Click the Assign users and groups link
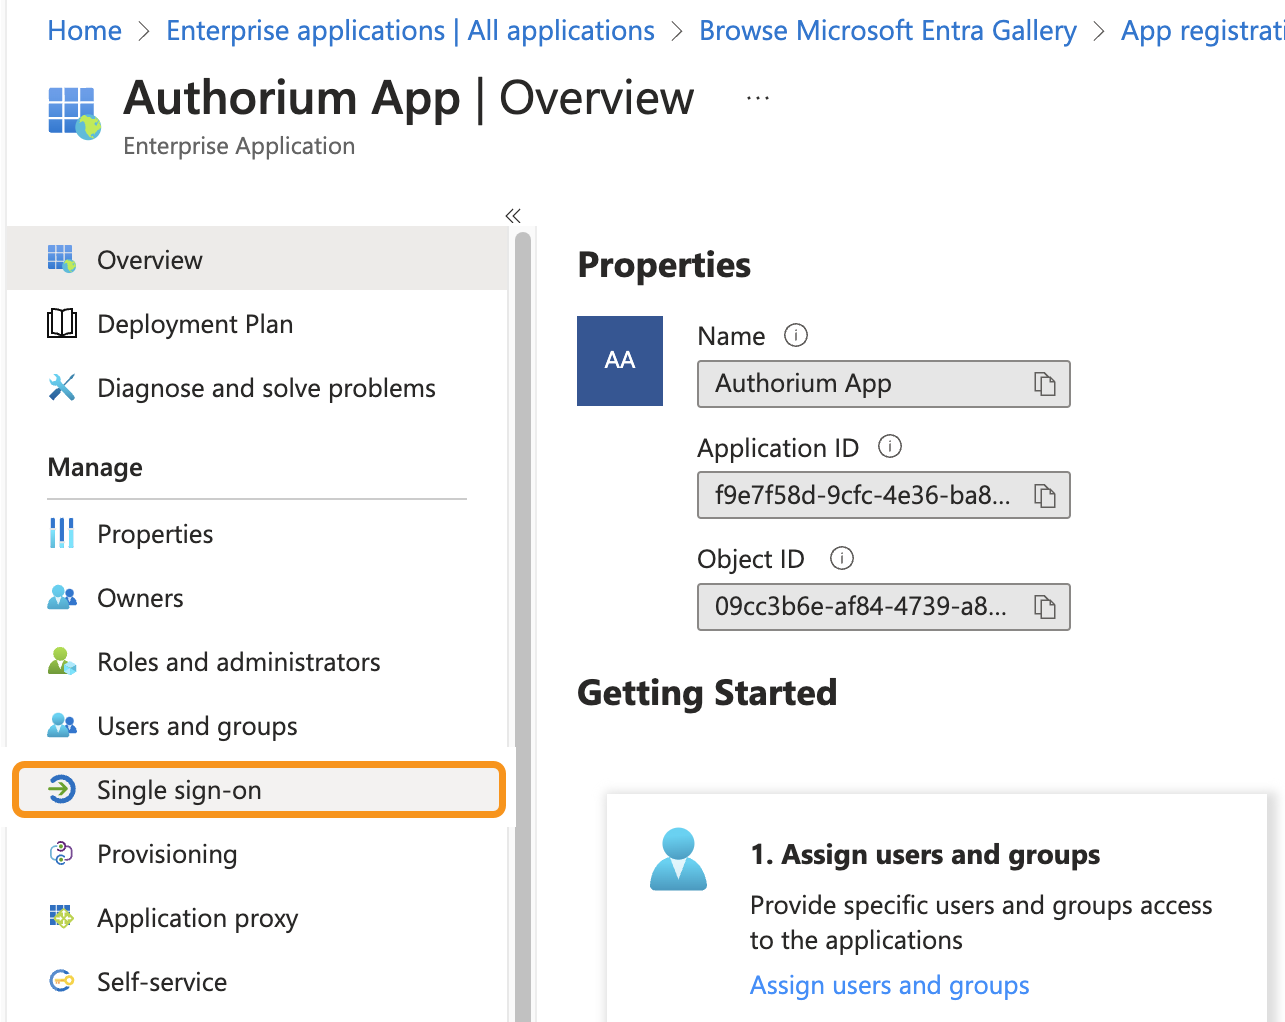Screen dimensions: 1285x1022 889,985
